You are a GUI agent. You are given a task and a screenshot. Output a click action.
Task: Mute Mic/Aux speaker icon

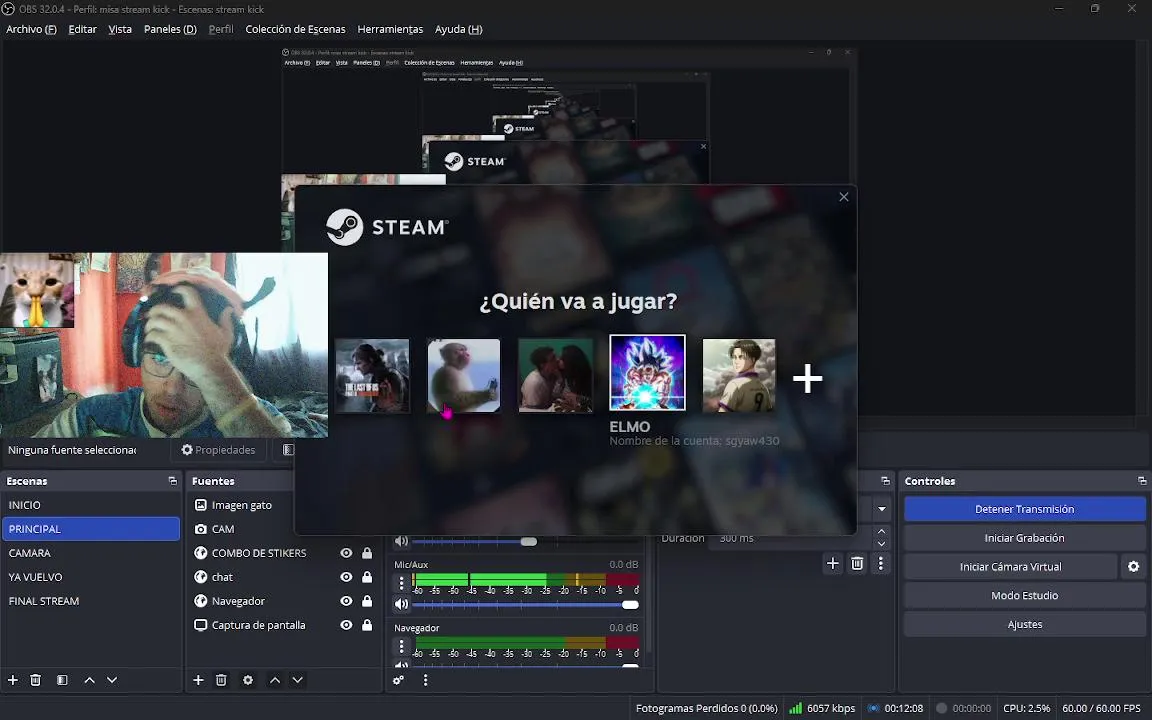pyautogui.click(x=401, y=605)
